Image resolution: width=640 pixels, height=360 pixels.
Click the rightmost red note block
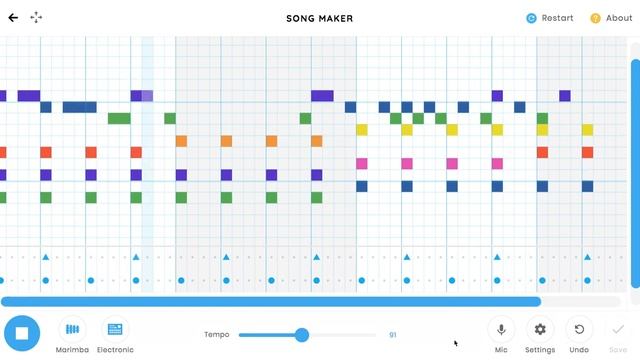587,152
